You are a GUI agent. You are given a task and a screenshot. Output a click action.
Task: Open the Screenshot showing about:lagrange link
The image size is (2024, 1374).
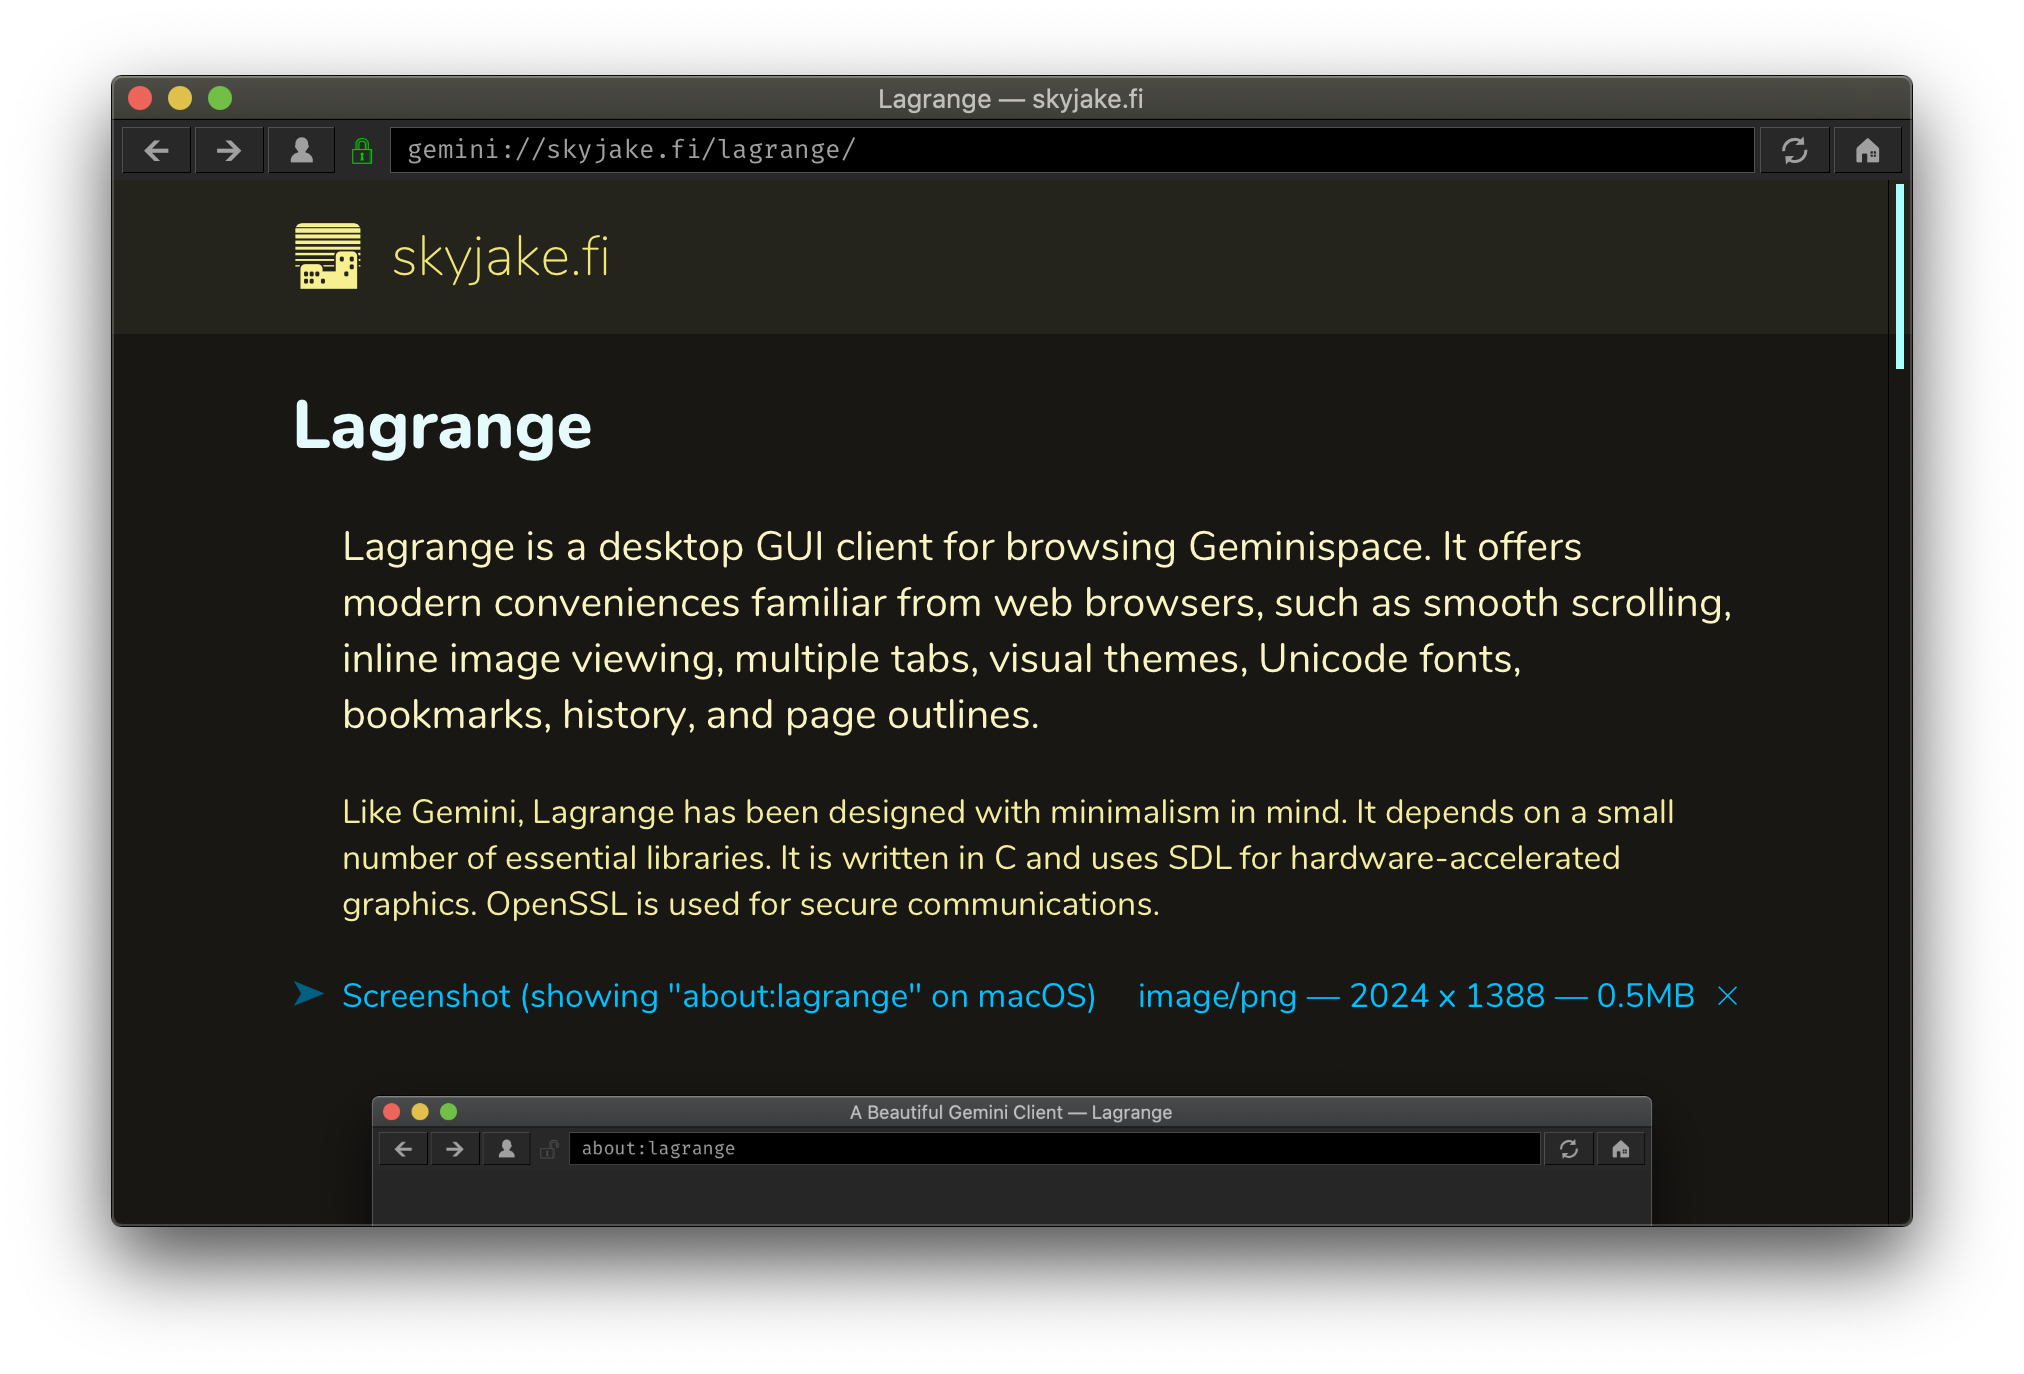click(x=718, y=996)
